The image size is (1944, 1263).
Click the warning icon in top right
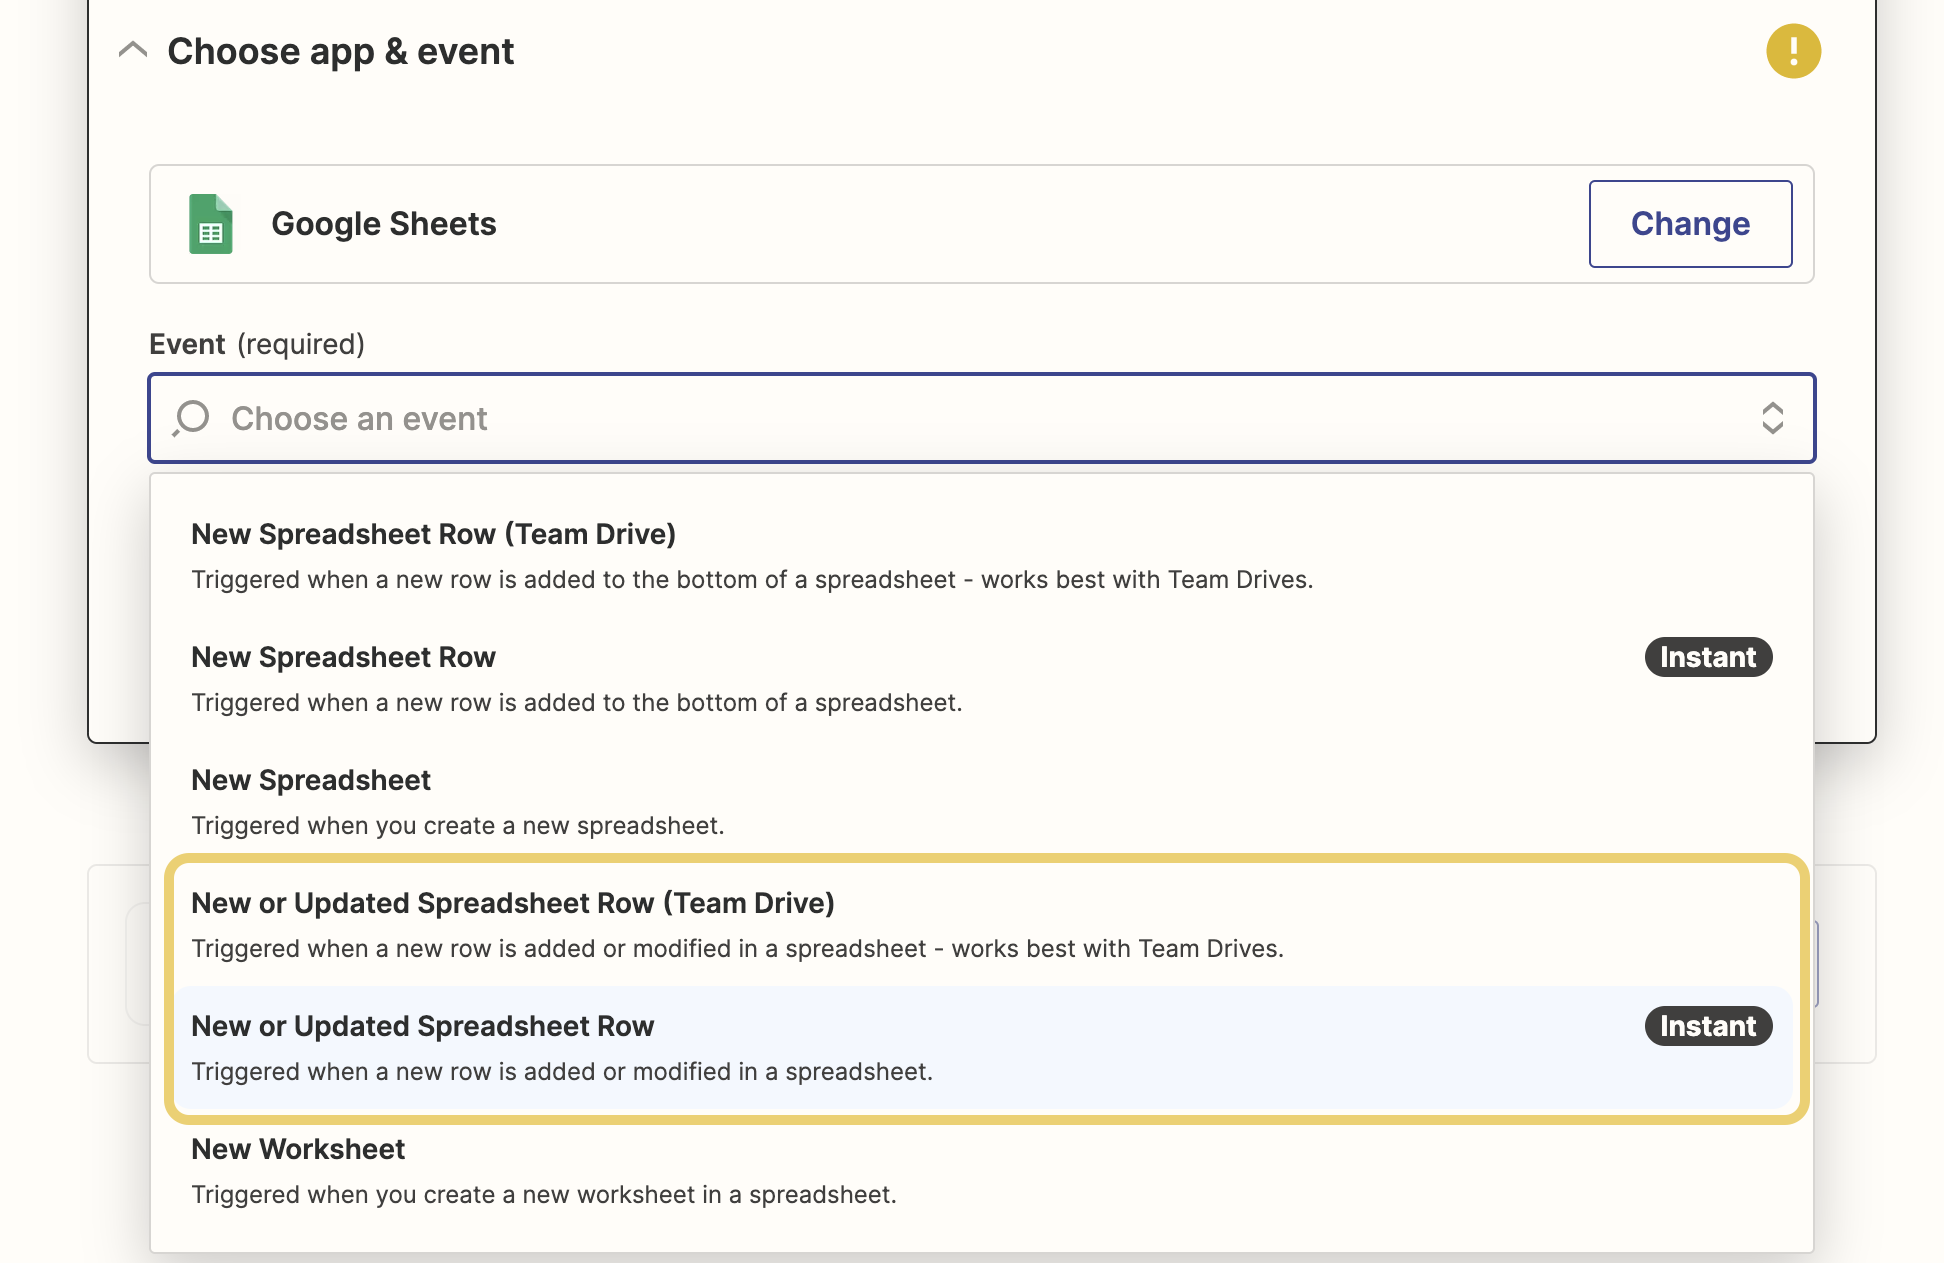pos(1790,51)
